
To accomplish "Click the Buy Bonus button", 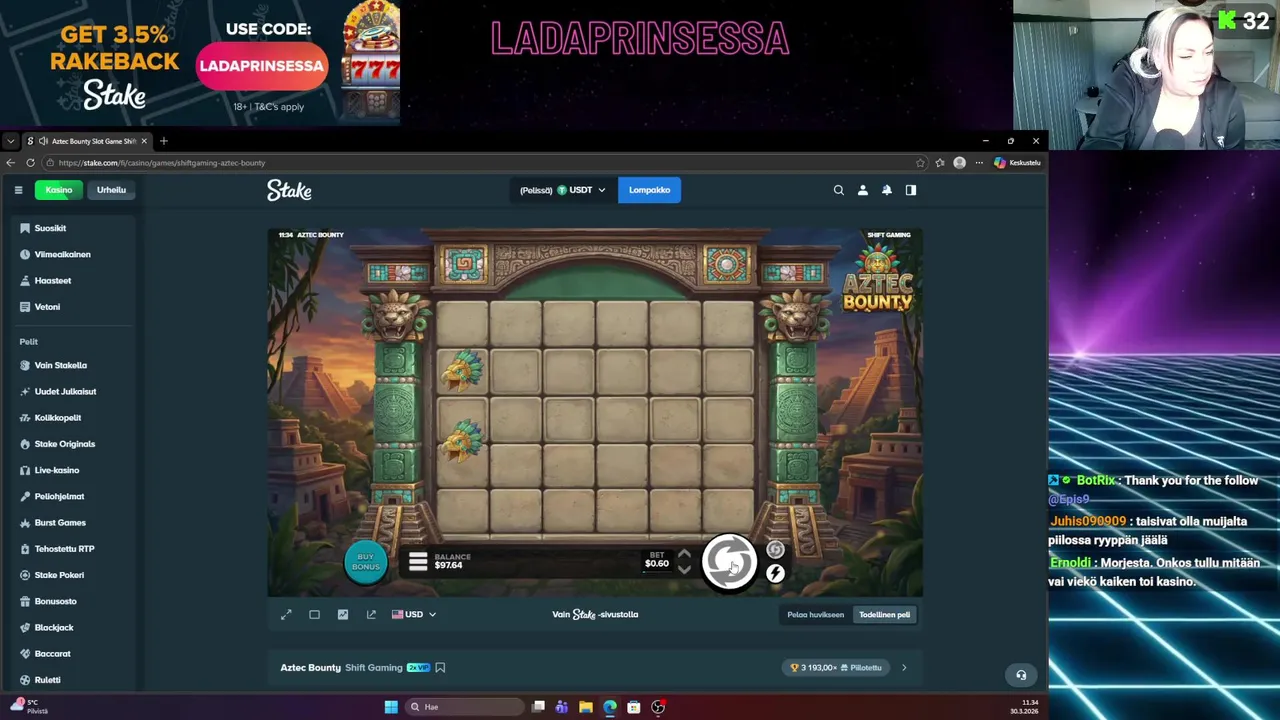I will pos(366,562).
